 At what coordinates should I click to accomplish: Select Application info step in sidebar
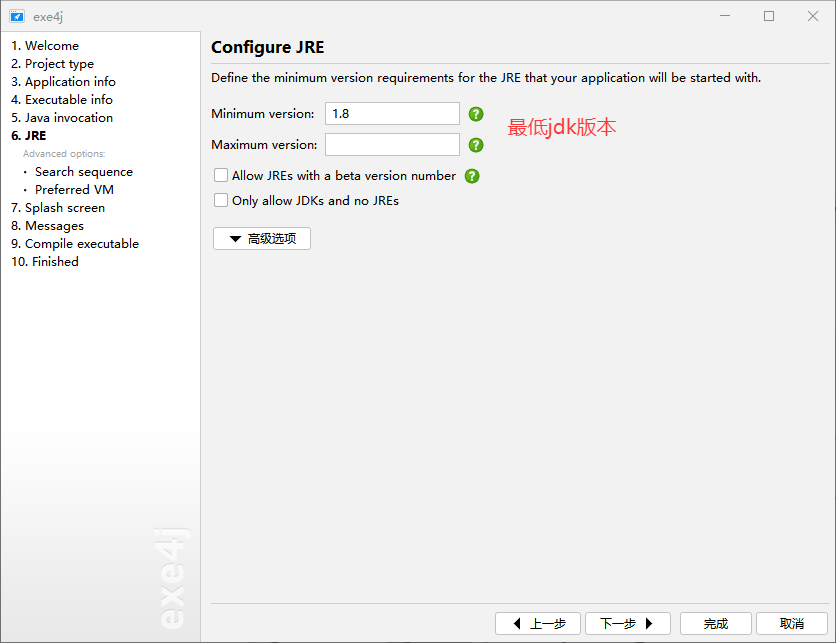pyautogui.click(x=63, y=82)
